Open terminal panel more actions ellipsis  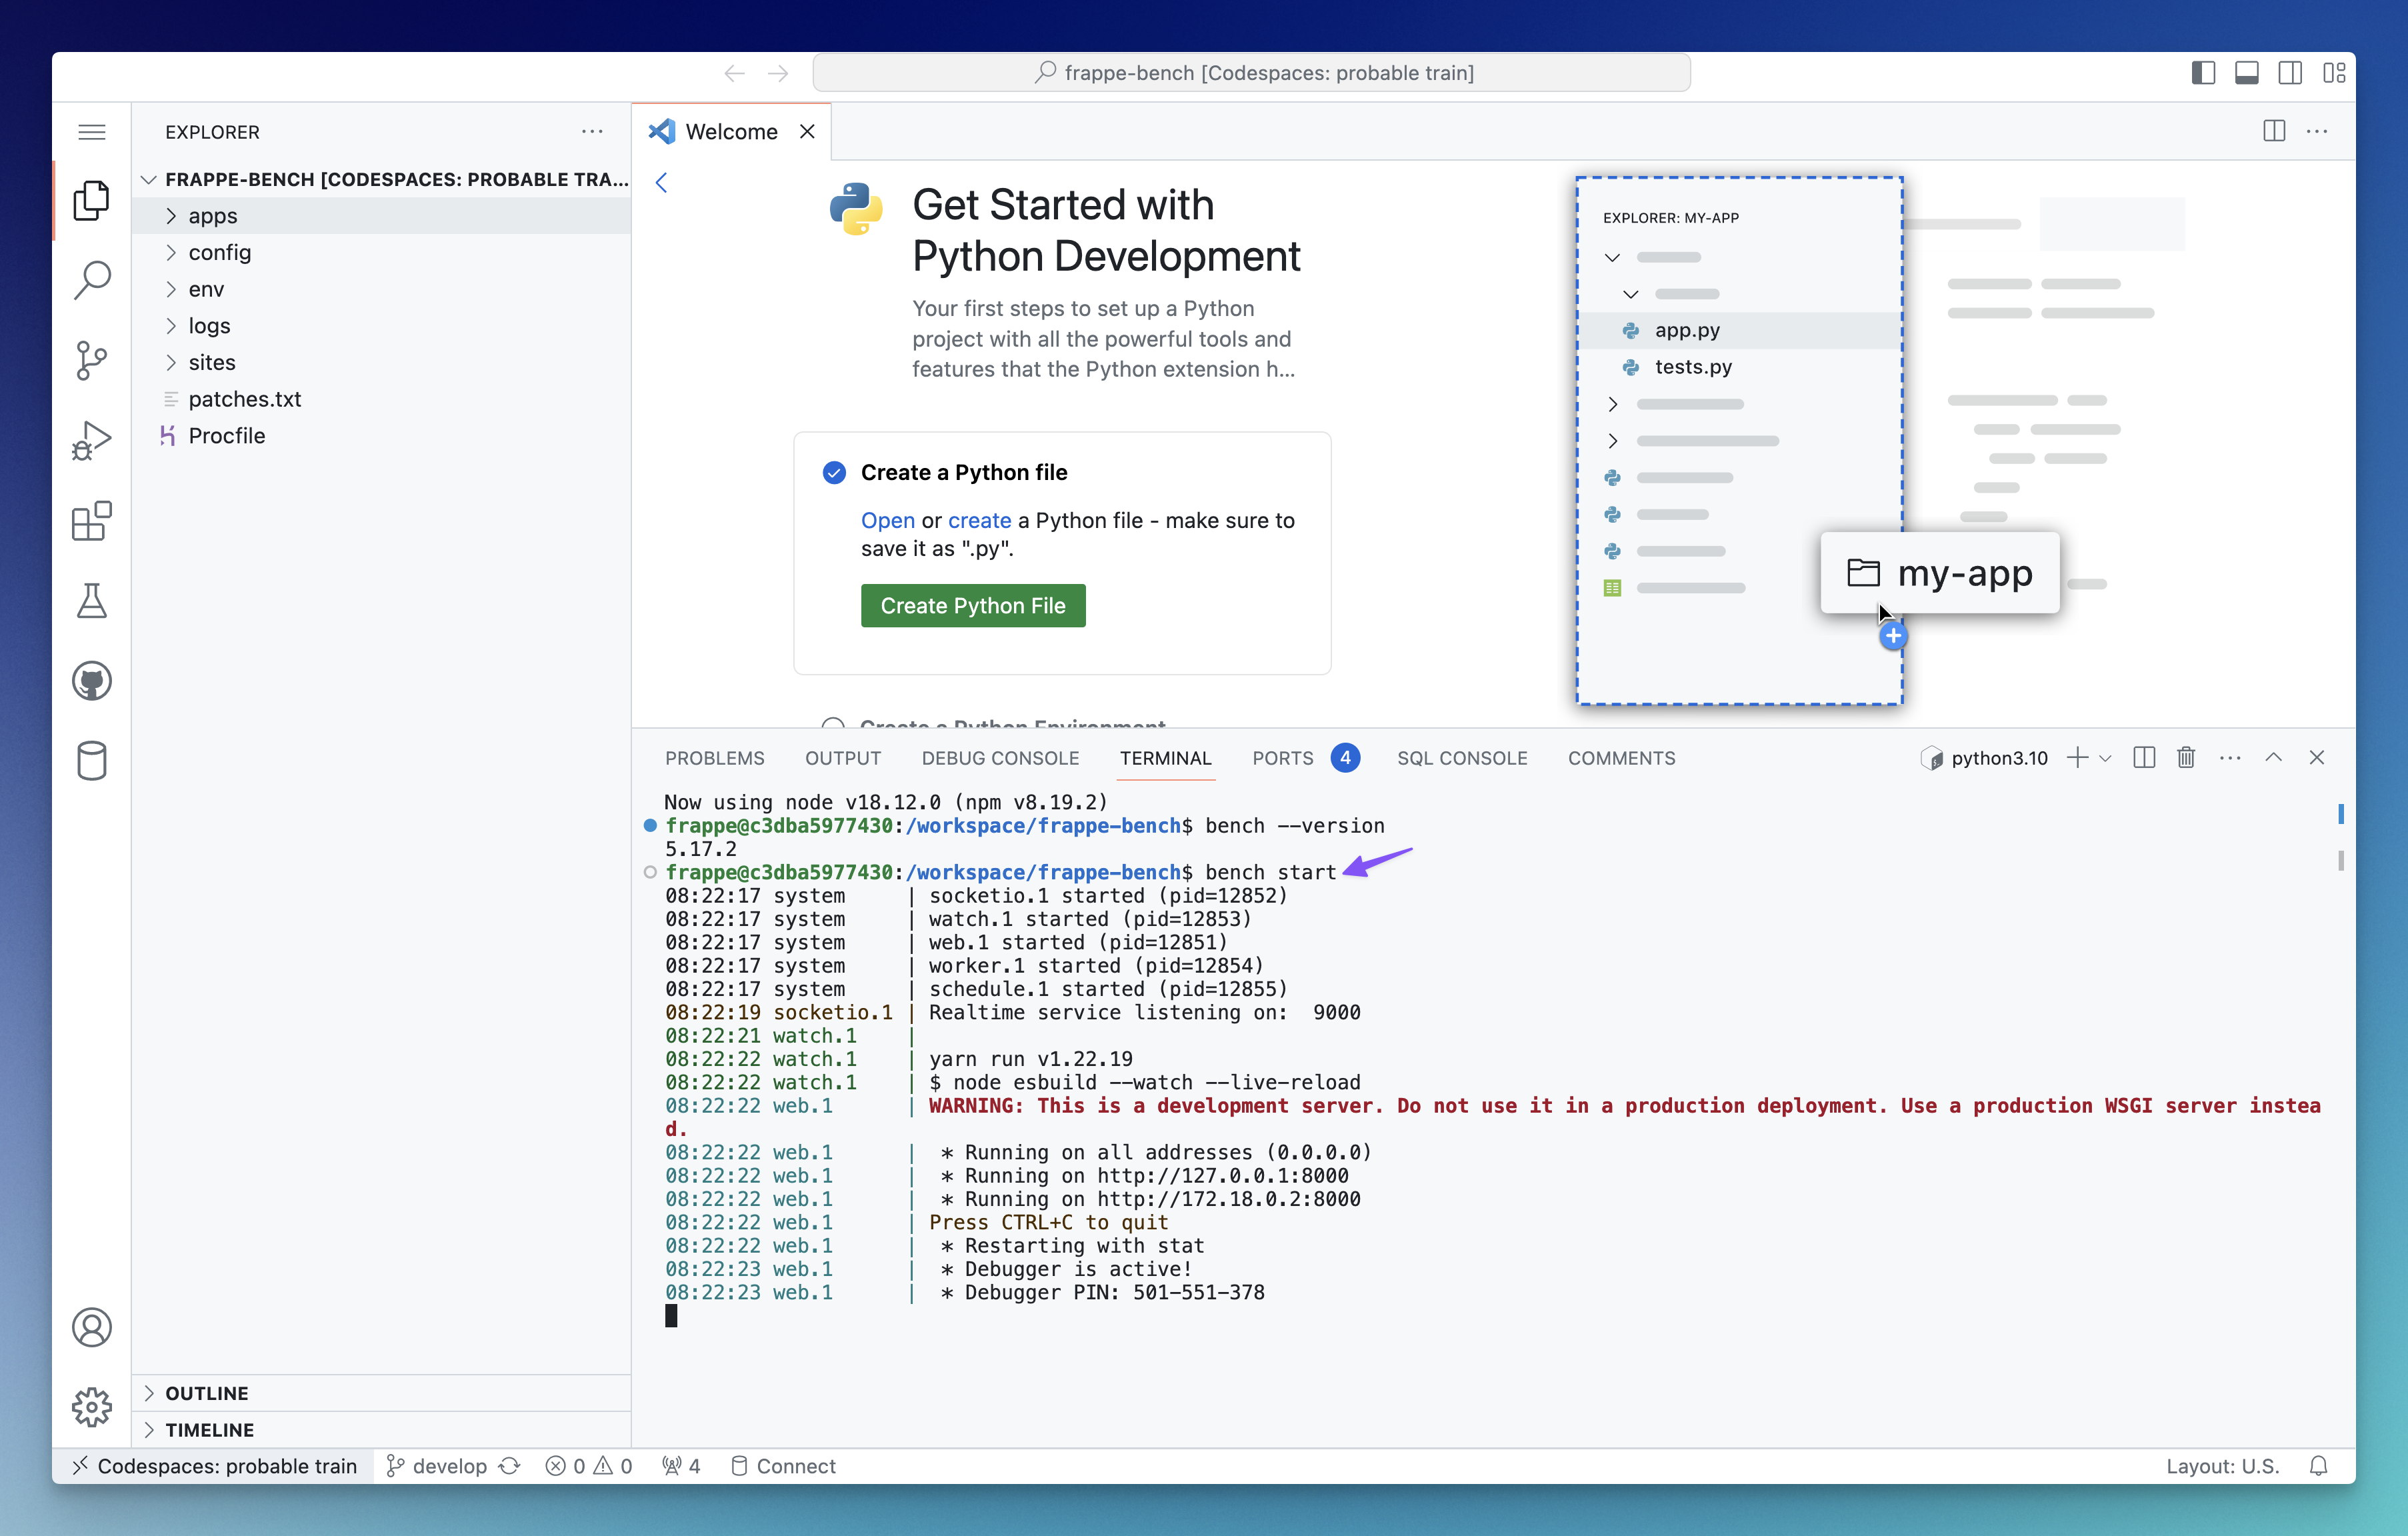(2230, 757)
